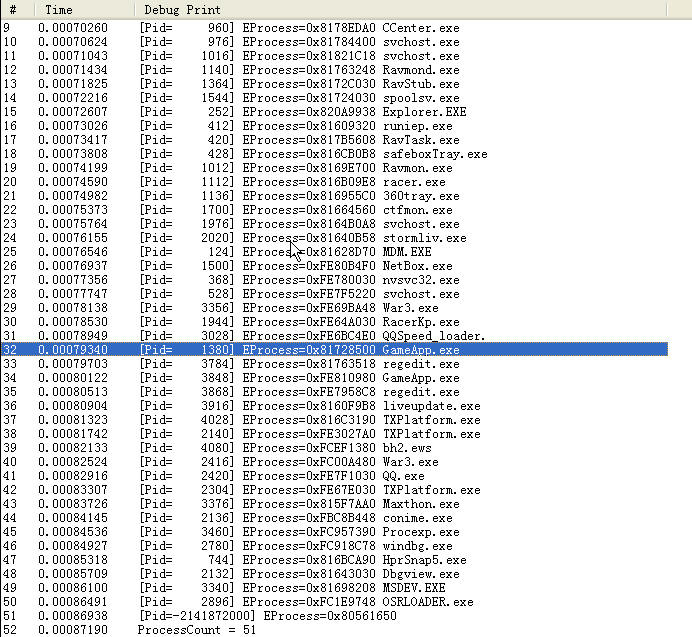692x637 pixels.
Task: Select the bh2.ews row
Action: pos(335,448)
